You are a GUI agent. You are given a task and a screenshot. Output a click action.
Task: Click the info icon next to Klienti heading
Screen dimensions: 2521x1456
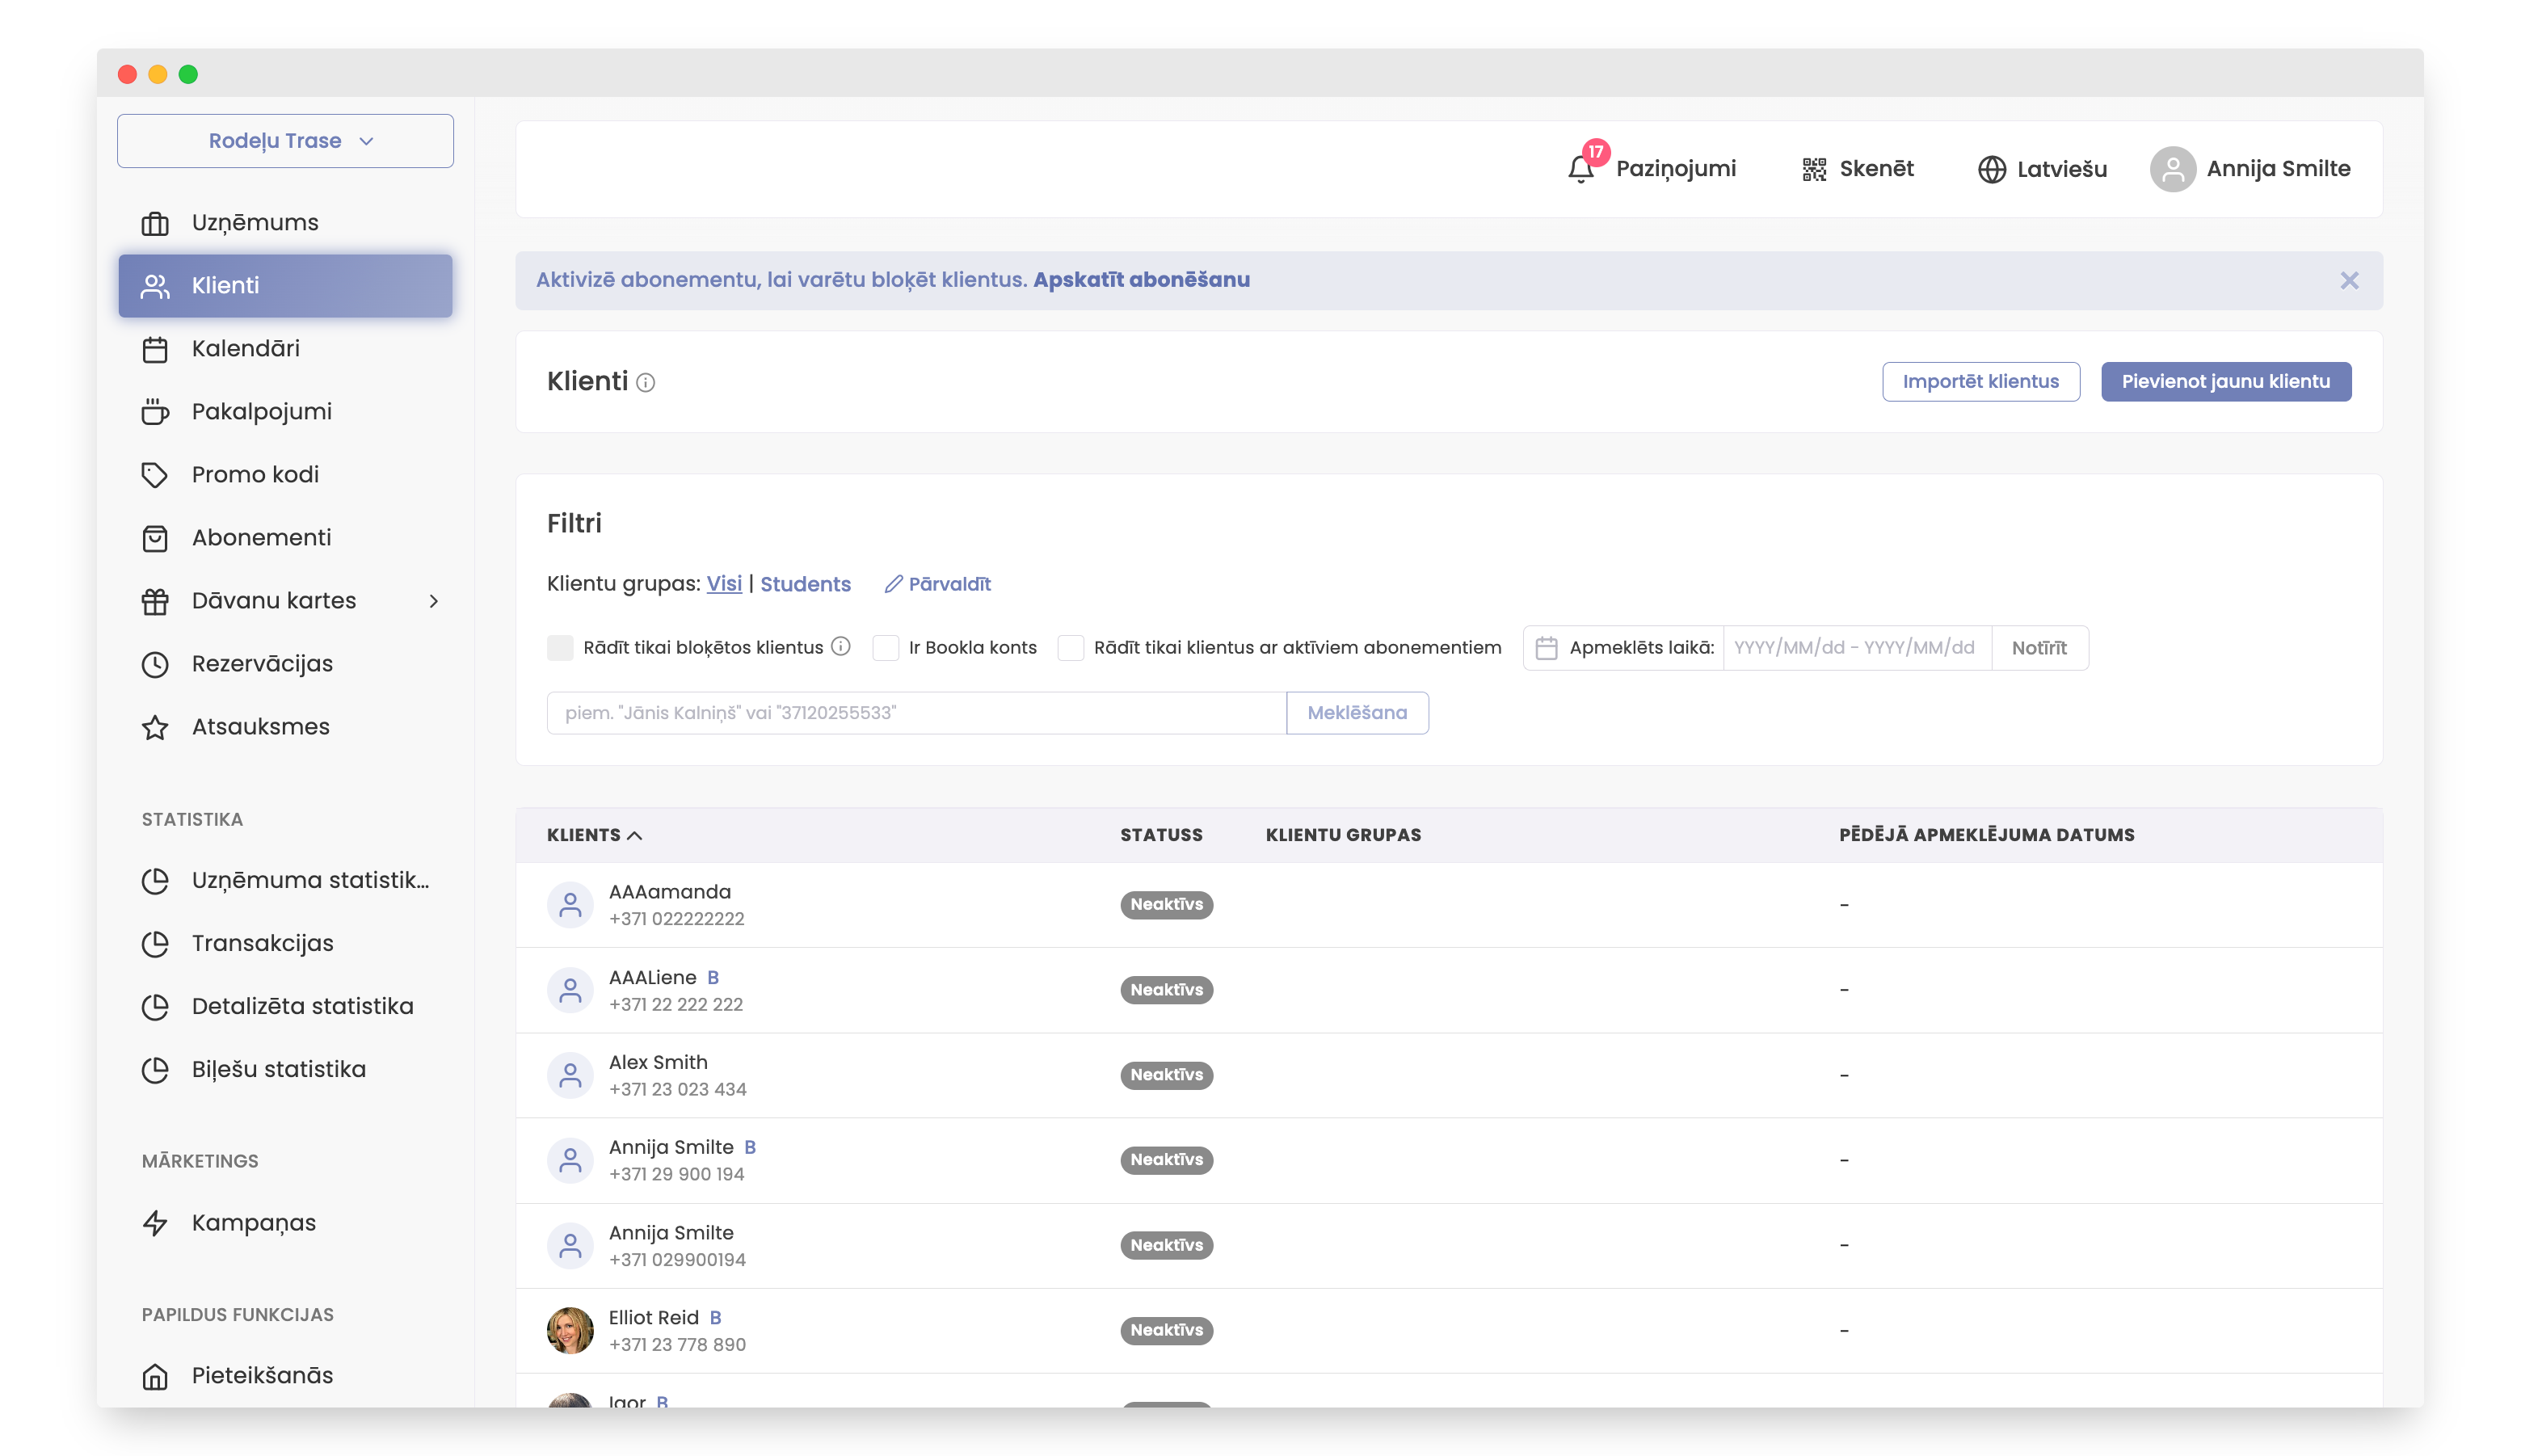(646, 383)
